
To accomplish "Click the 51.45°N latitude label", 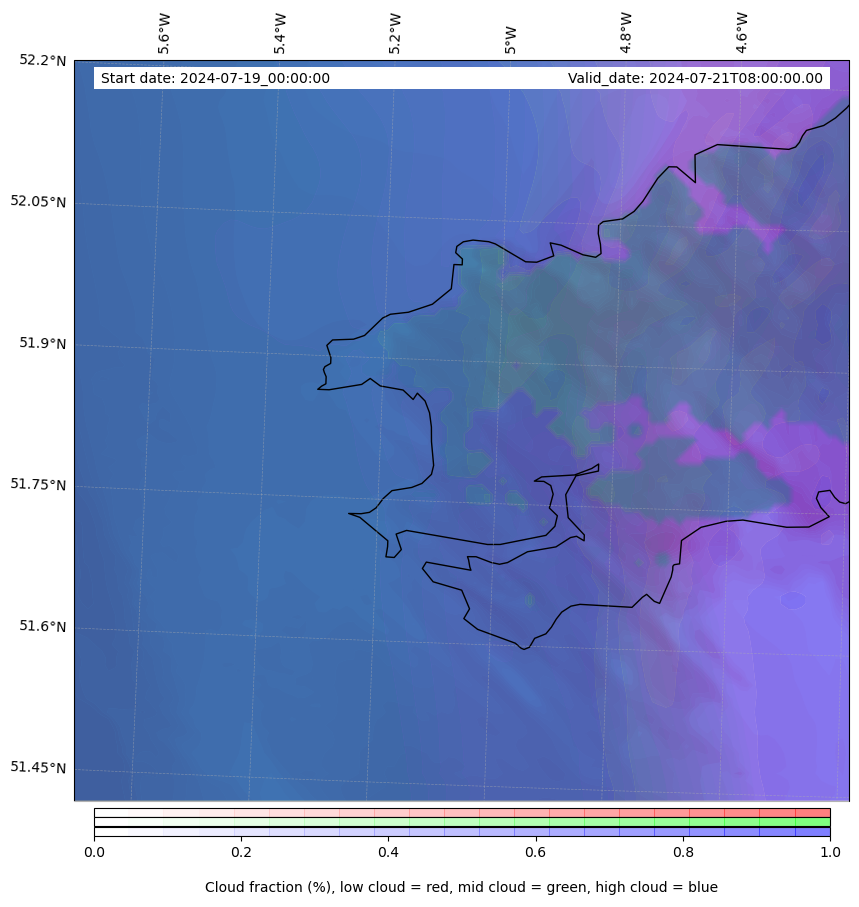I will click(38, 767).
